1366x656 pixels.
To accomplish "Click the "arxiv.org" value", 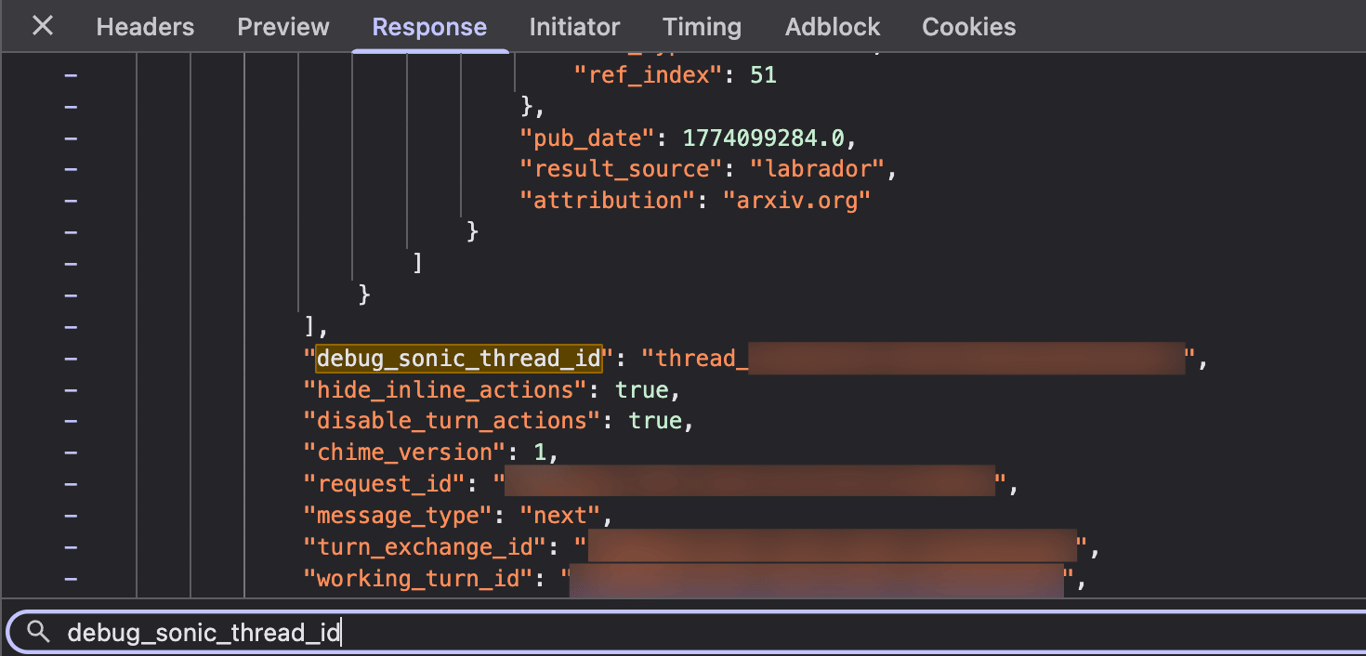I will click(x=797, y=200).
